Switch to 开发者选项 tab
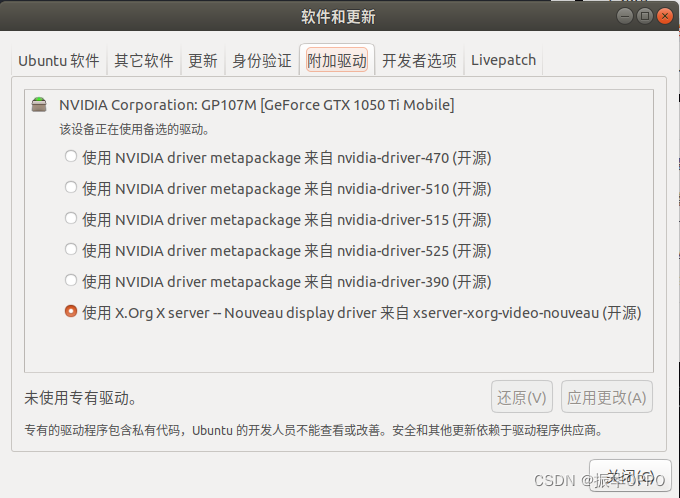The height and width of the screenshot is (498, 680). pyautogui.click(x=419, y=60)
